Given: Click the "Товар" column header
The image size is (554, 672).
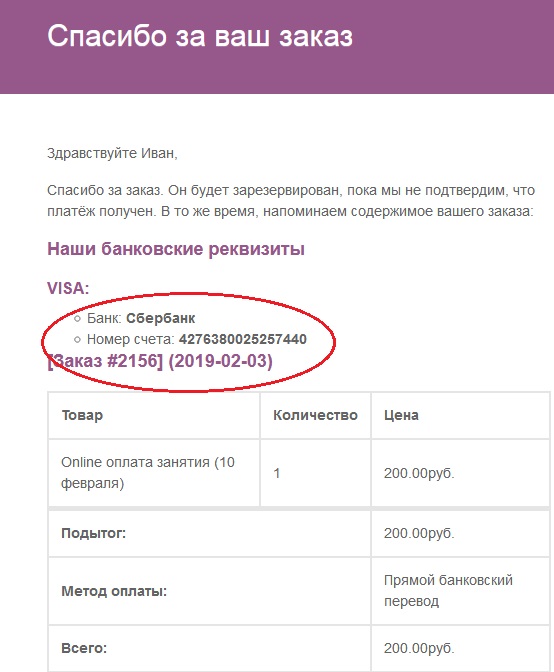Looking at the screenshot, I should [82, 415].
